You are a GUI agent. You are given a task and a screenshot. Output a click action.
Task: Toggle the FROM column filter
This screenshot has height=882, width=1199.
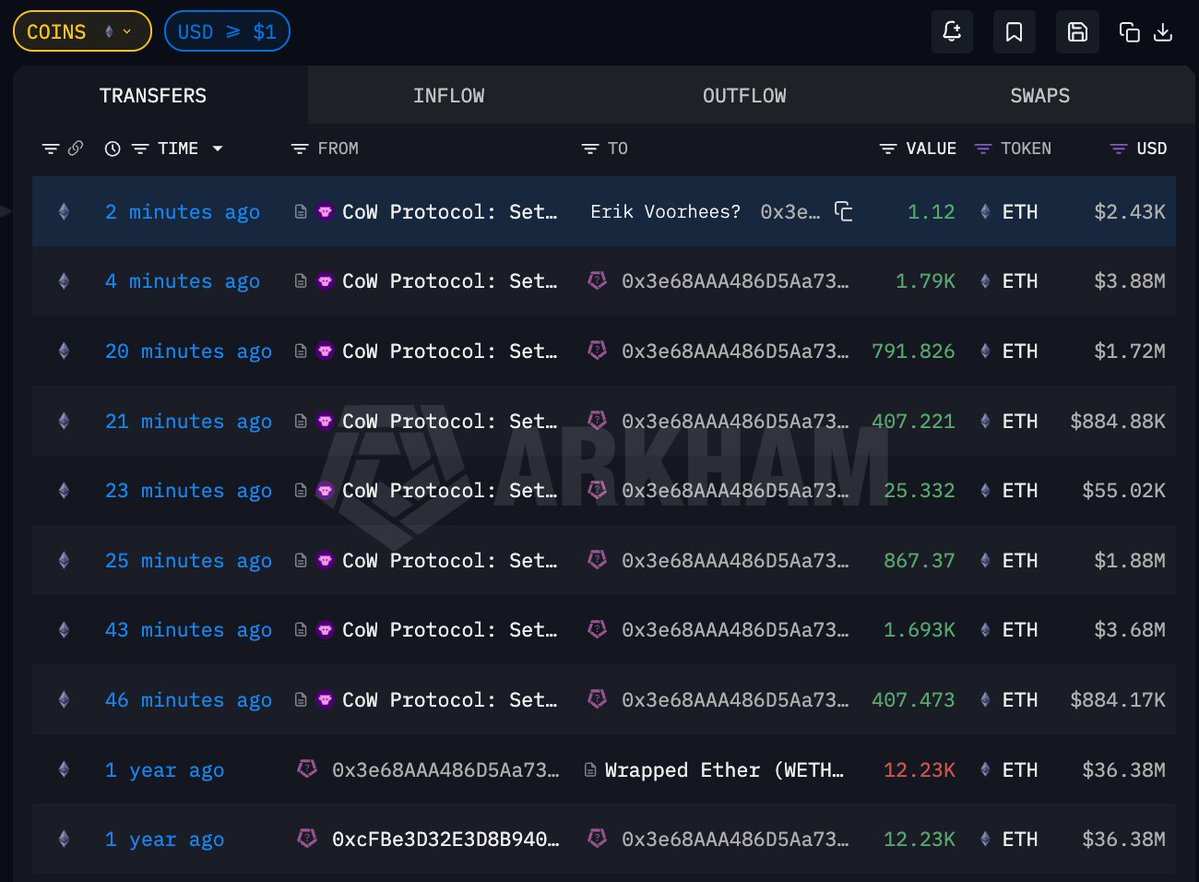click(x=299, y=149)
